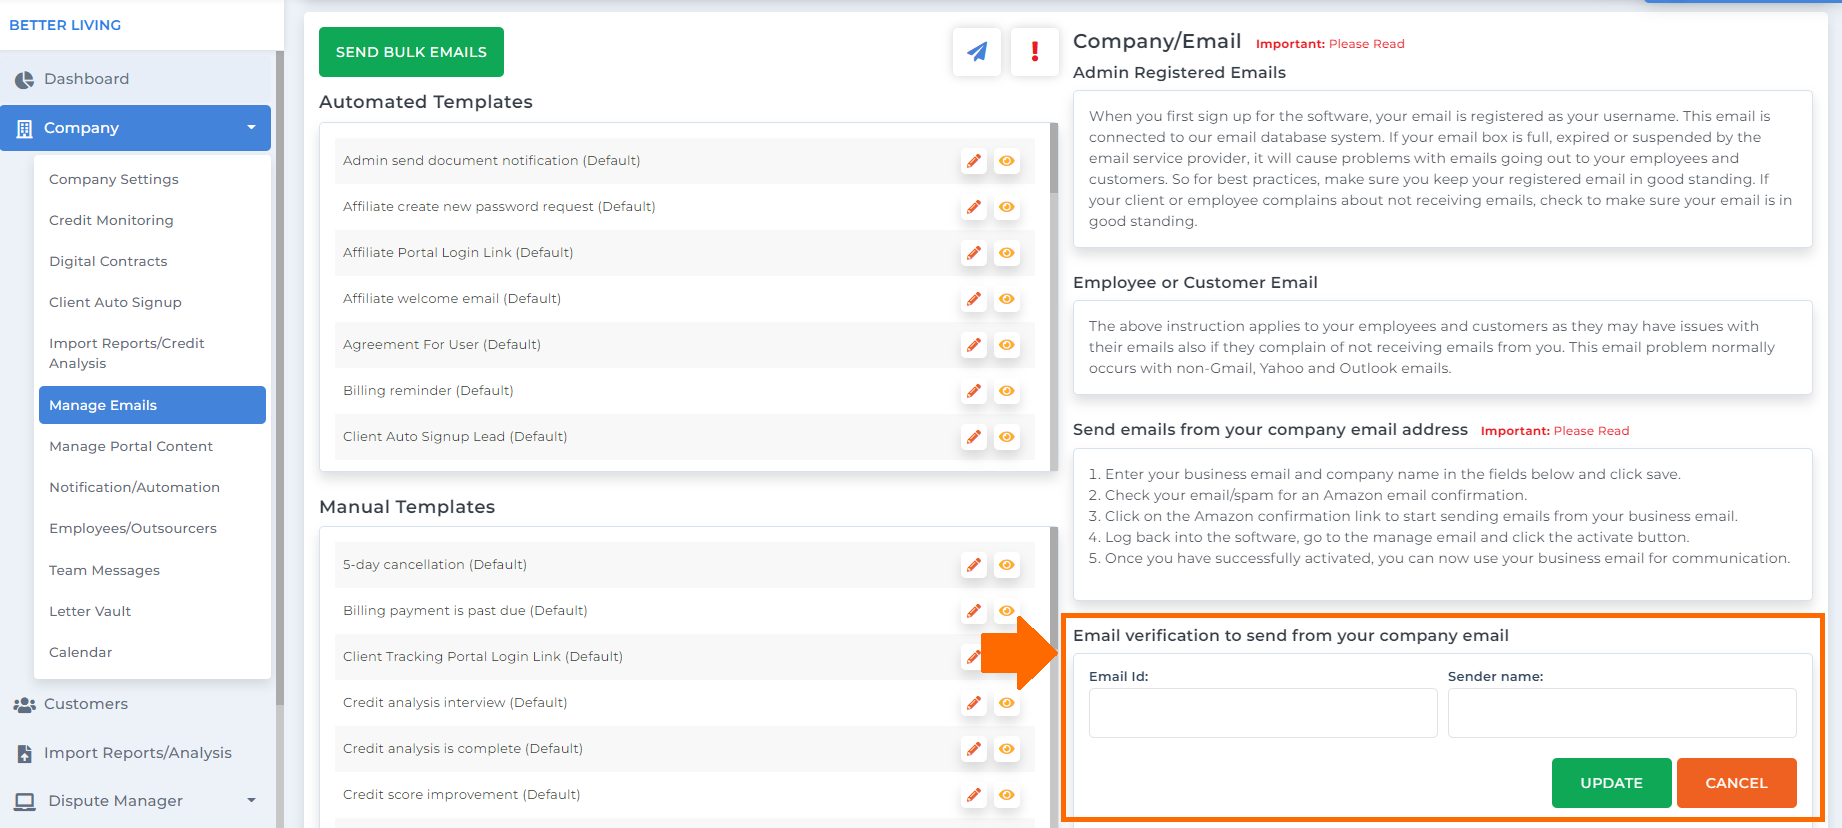Expand the Dispute Manager menu
1842x828 pixels.
click(135, 801)
